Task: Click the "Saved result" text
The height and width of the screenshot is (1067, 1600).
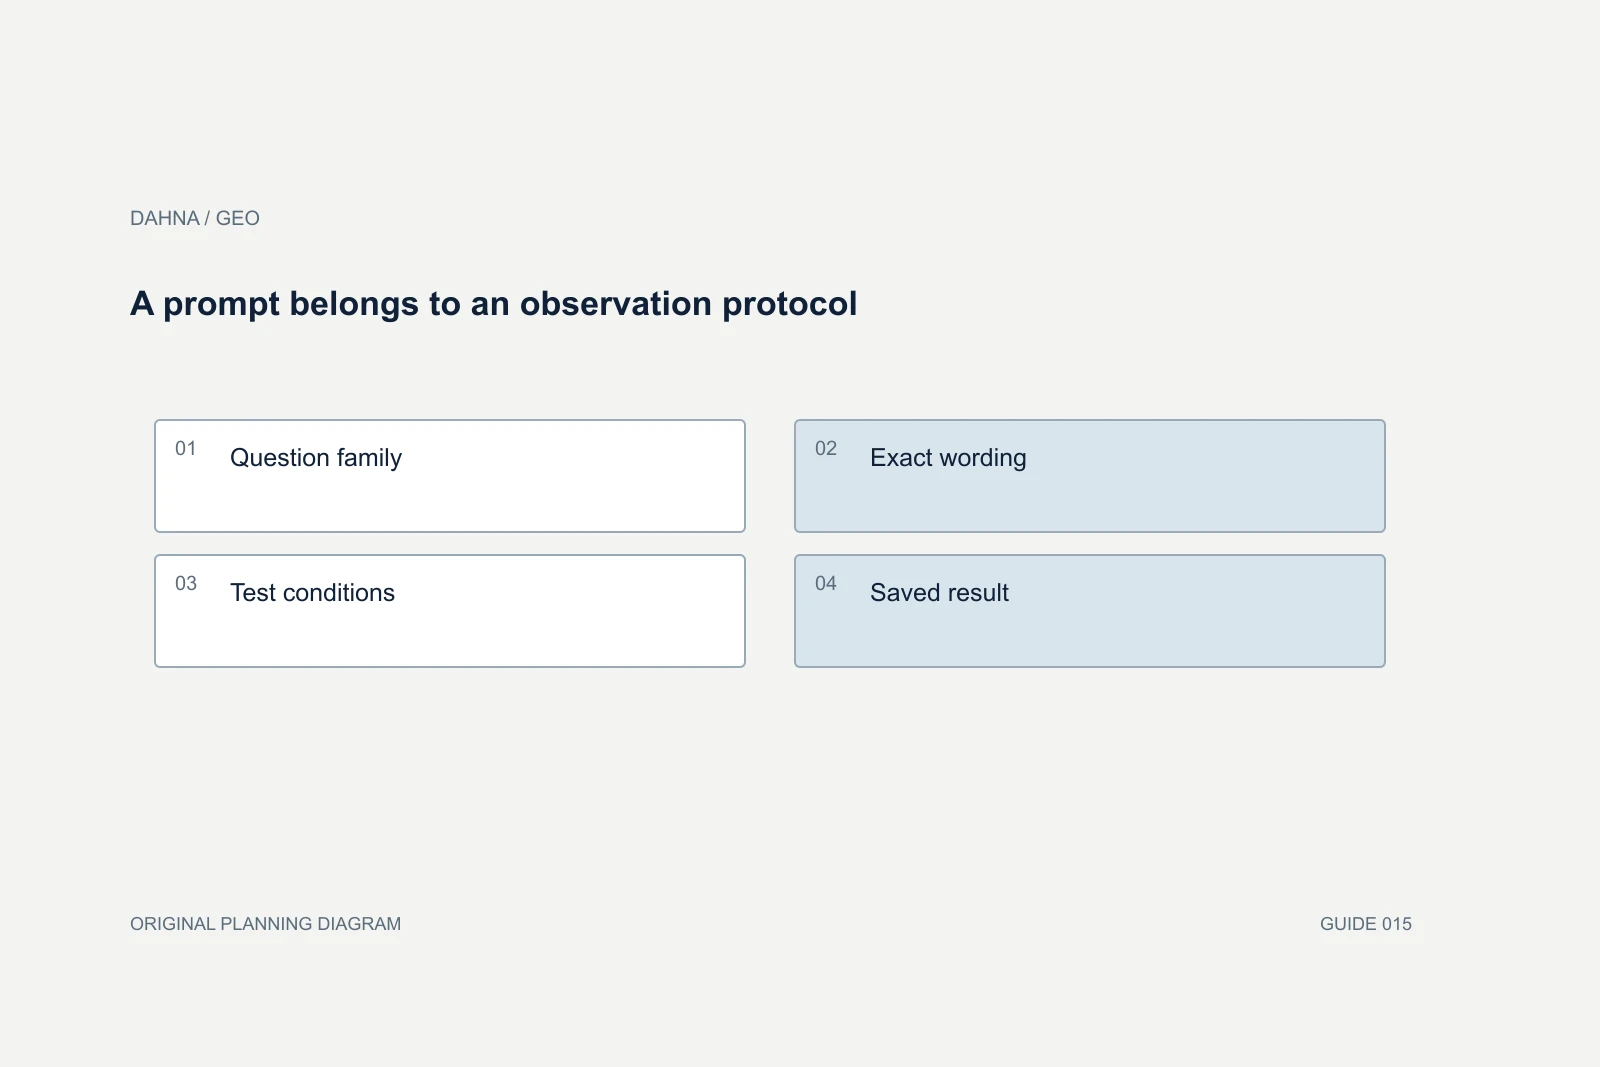Action: click(x=939, y=593)
